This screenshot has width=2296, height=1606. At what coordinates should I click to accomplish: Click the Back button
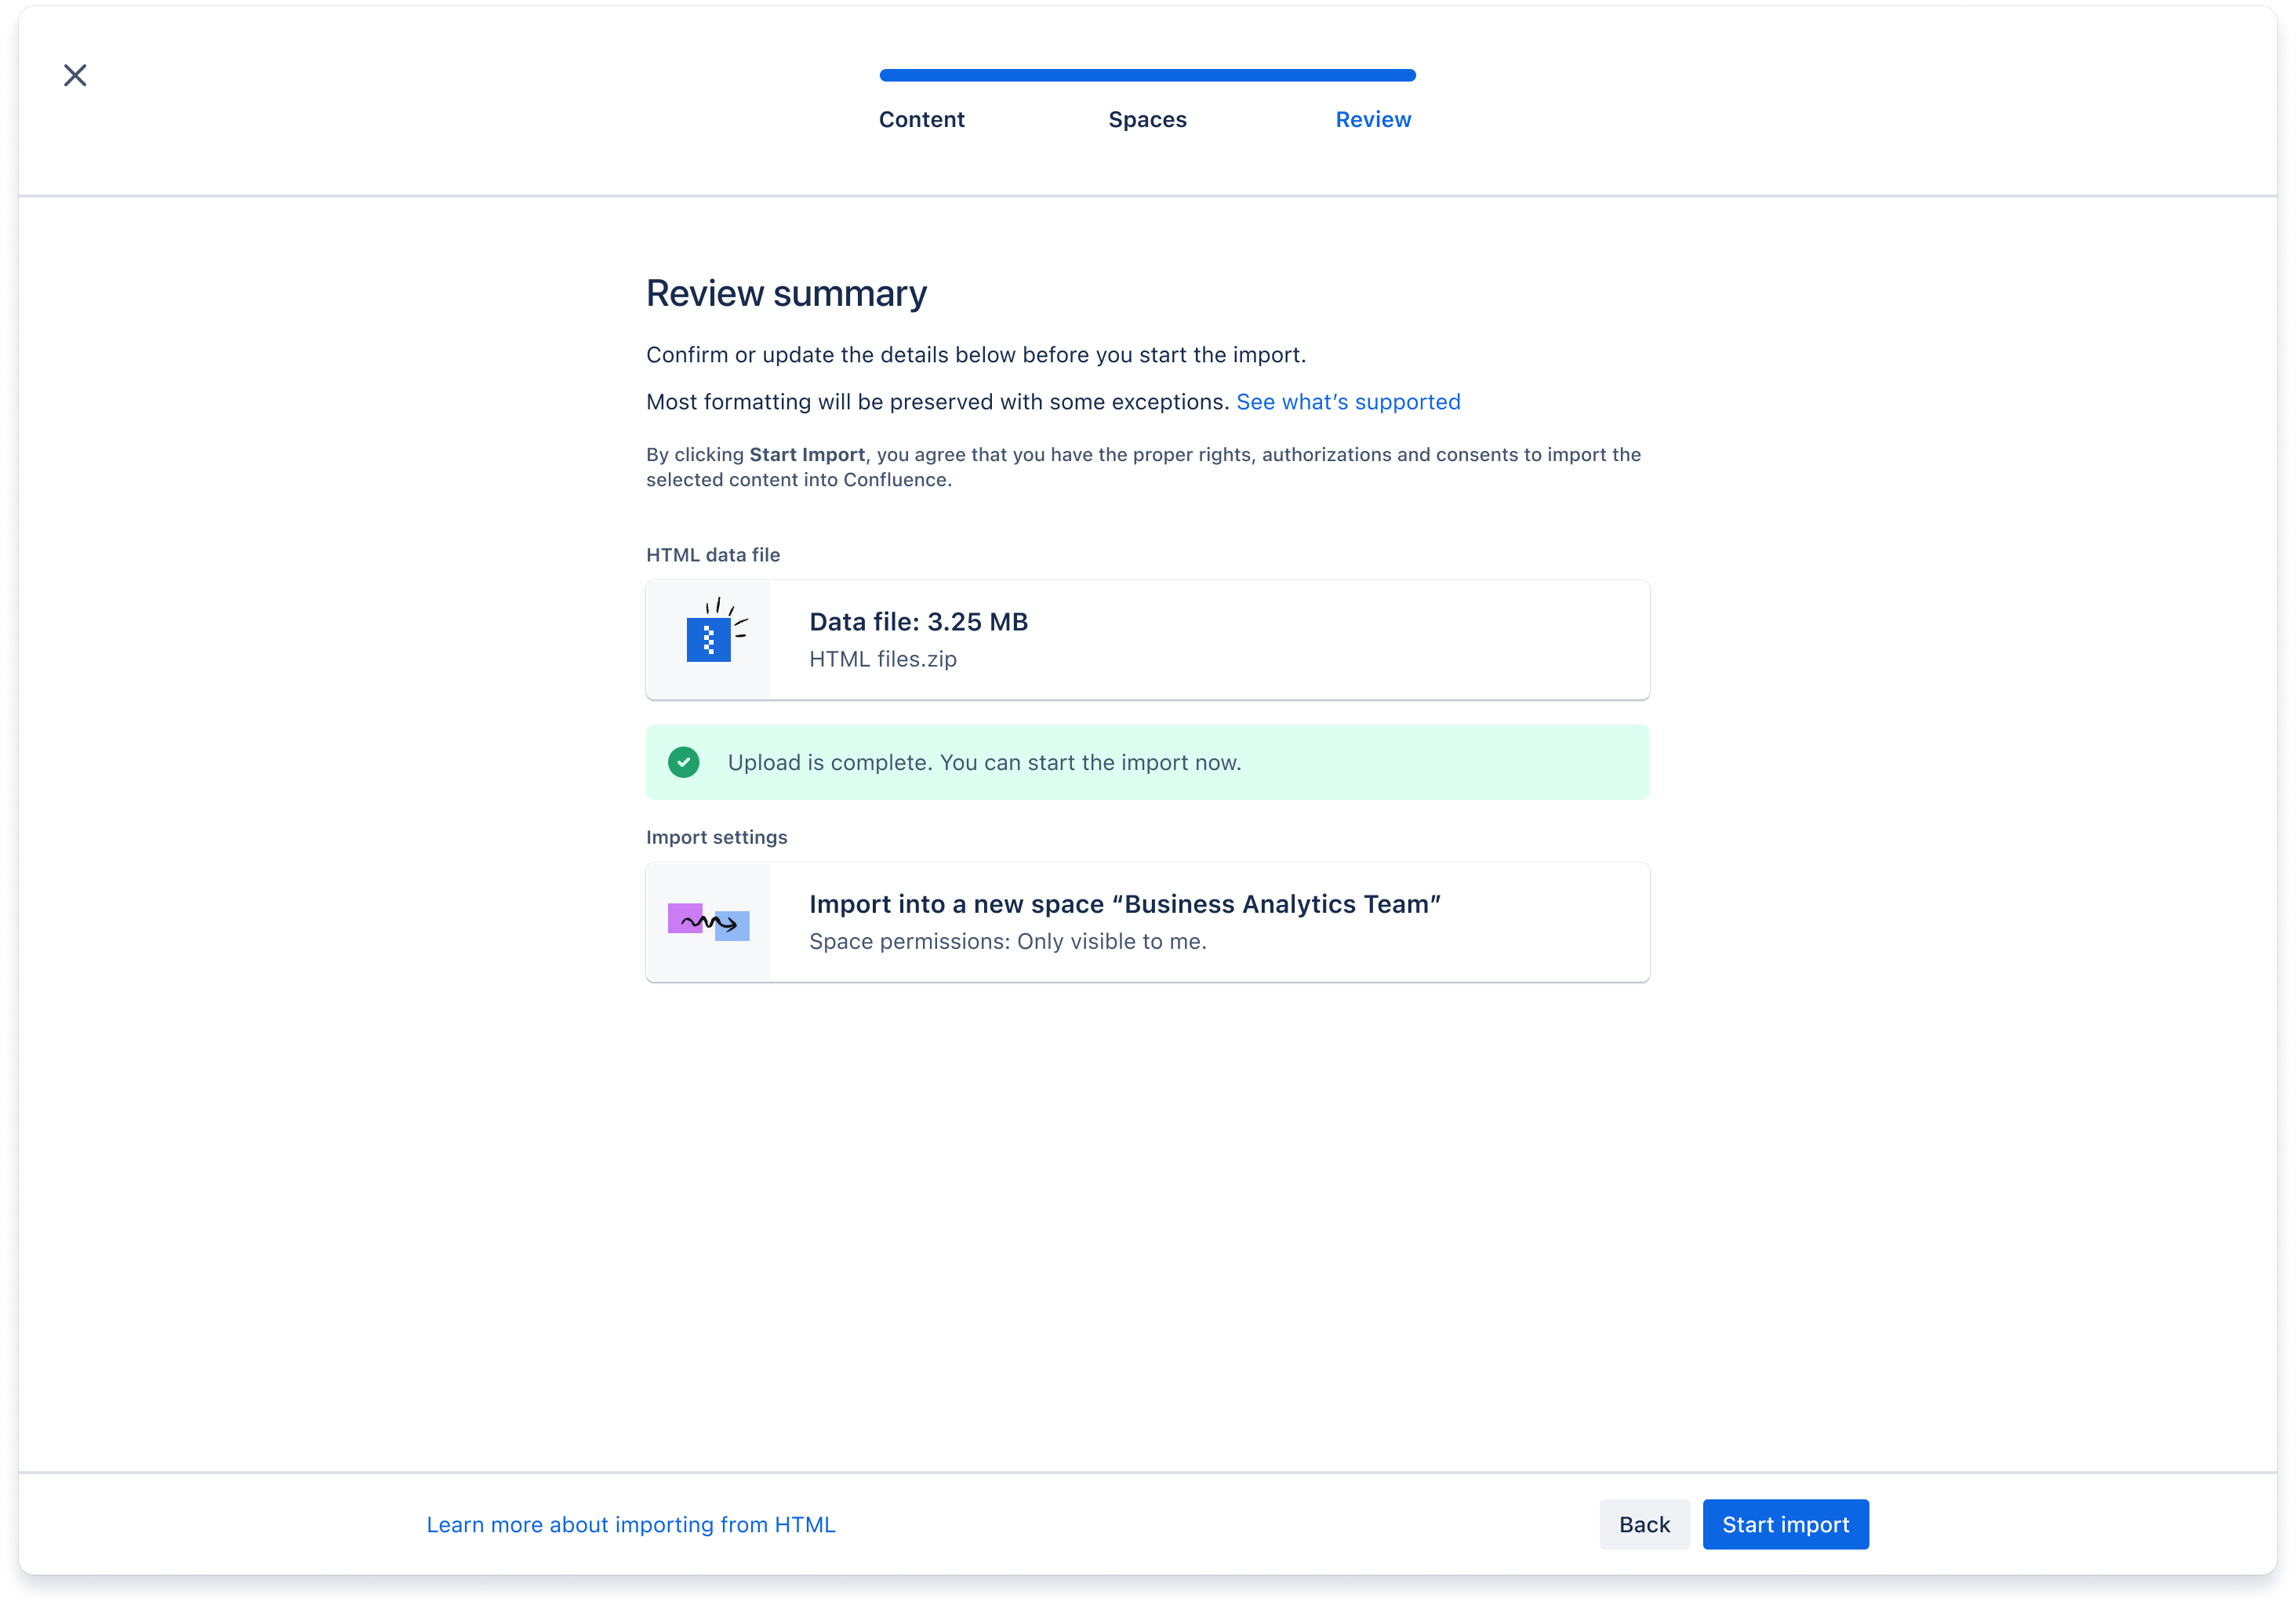point(1644,1524)
